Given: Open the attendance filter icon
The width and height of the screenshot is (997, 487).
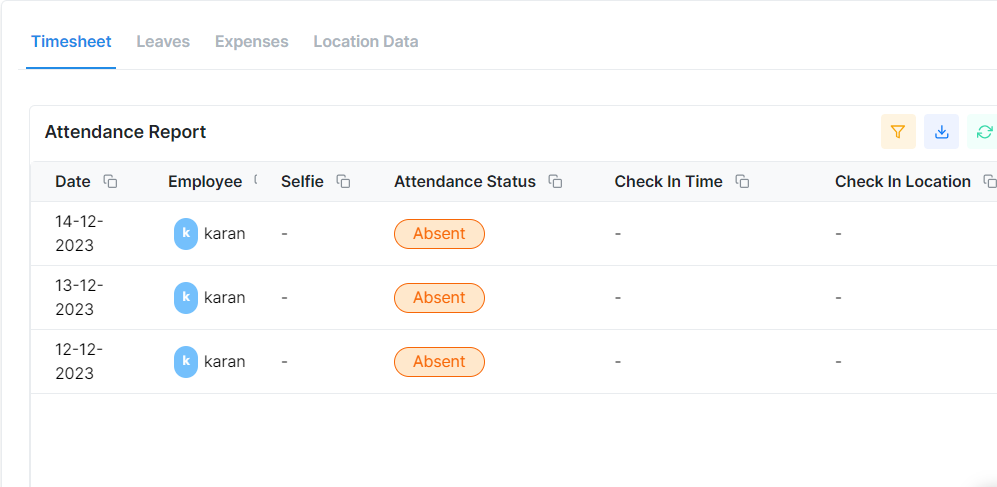Looking at the screenshot, I should coord(898,132).
